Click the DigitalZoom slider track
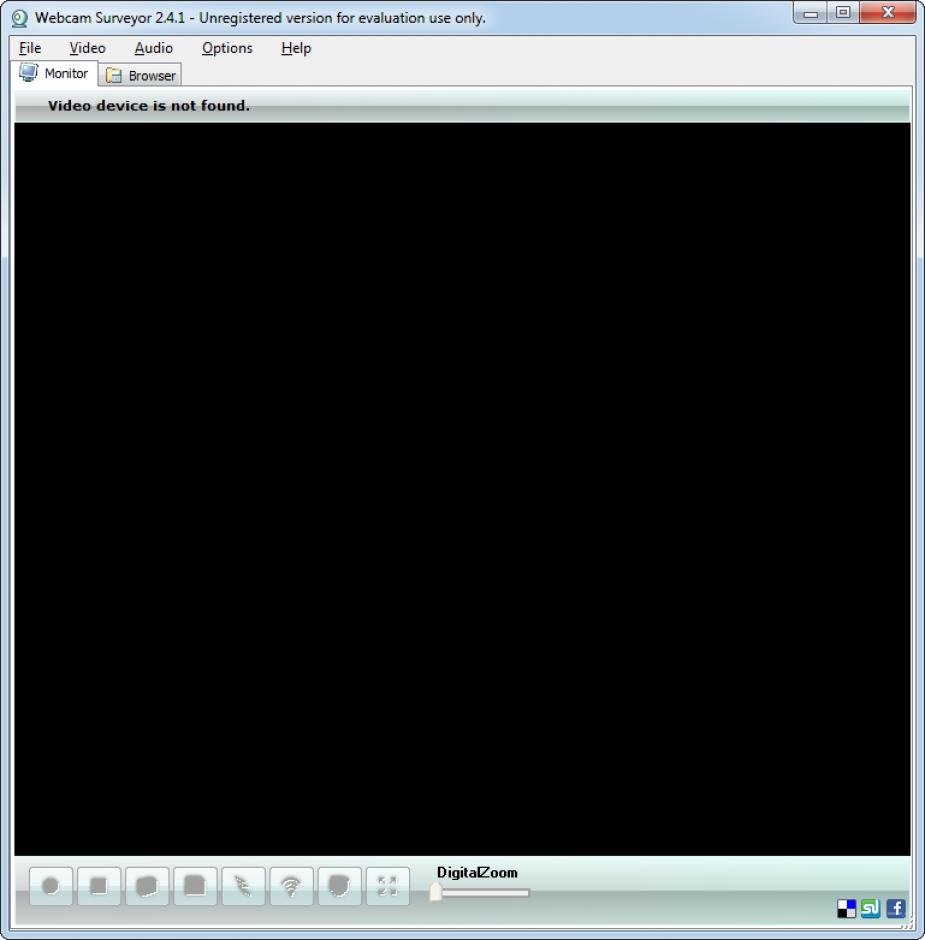The image size is (925, 940). (485, 893)
